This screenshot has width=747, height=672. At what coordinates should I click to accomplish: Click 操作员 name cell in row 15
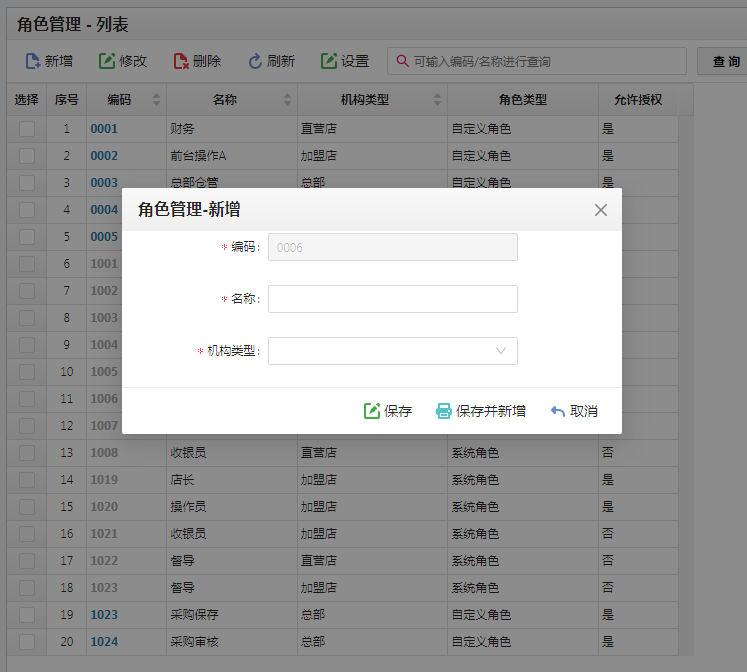point(188,507)
